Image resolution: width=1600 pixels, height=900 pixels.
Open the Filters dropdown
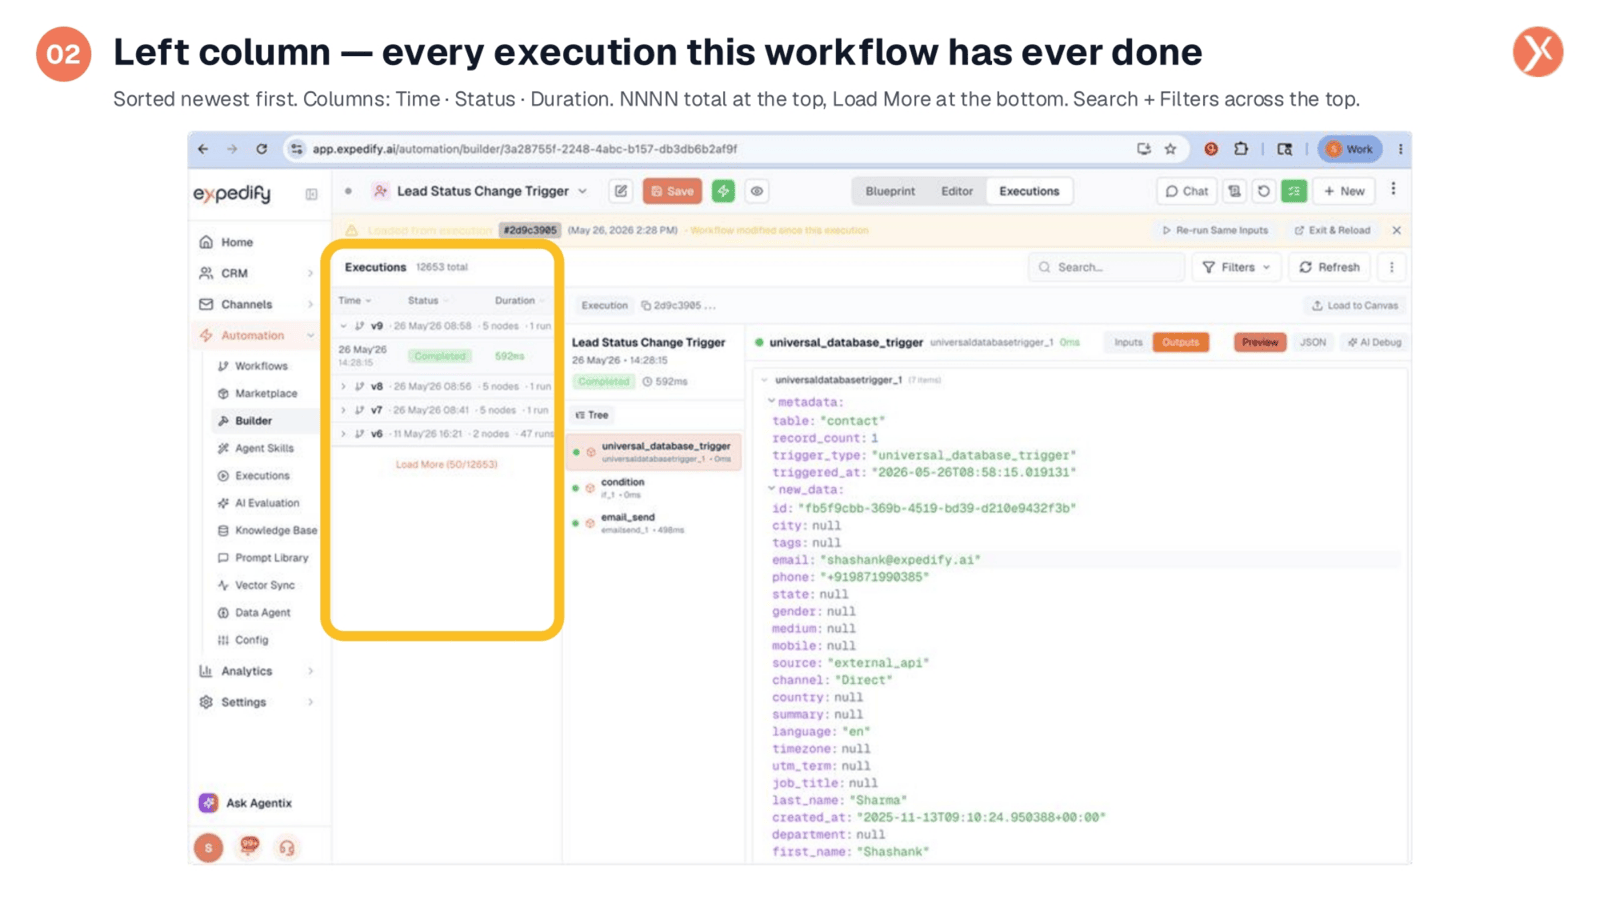1236,267
